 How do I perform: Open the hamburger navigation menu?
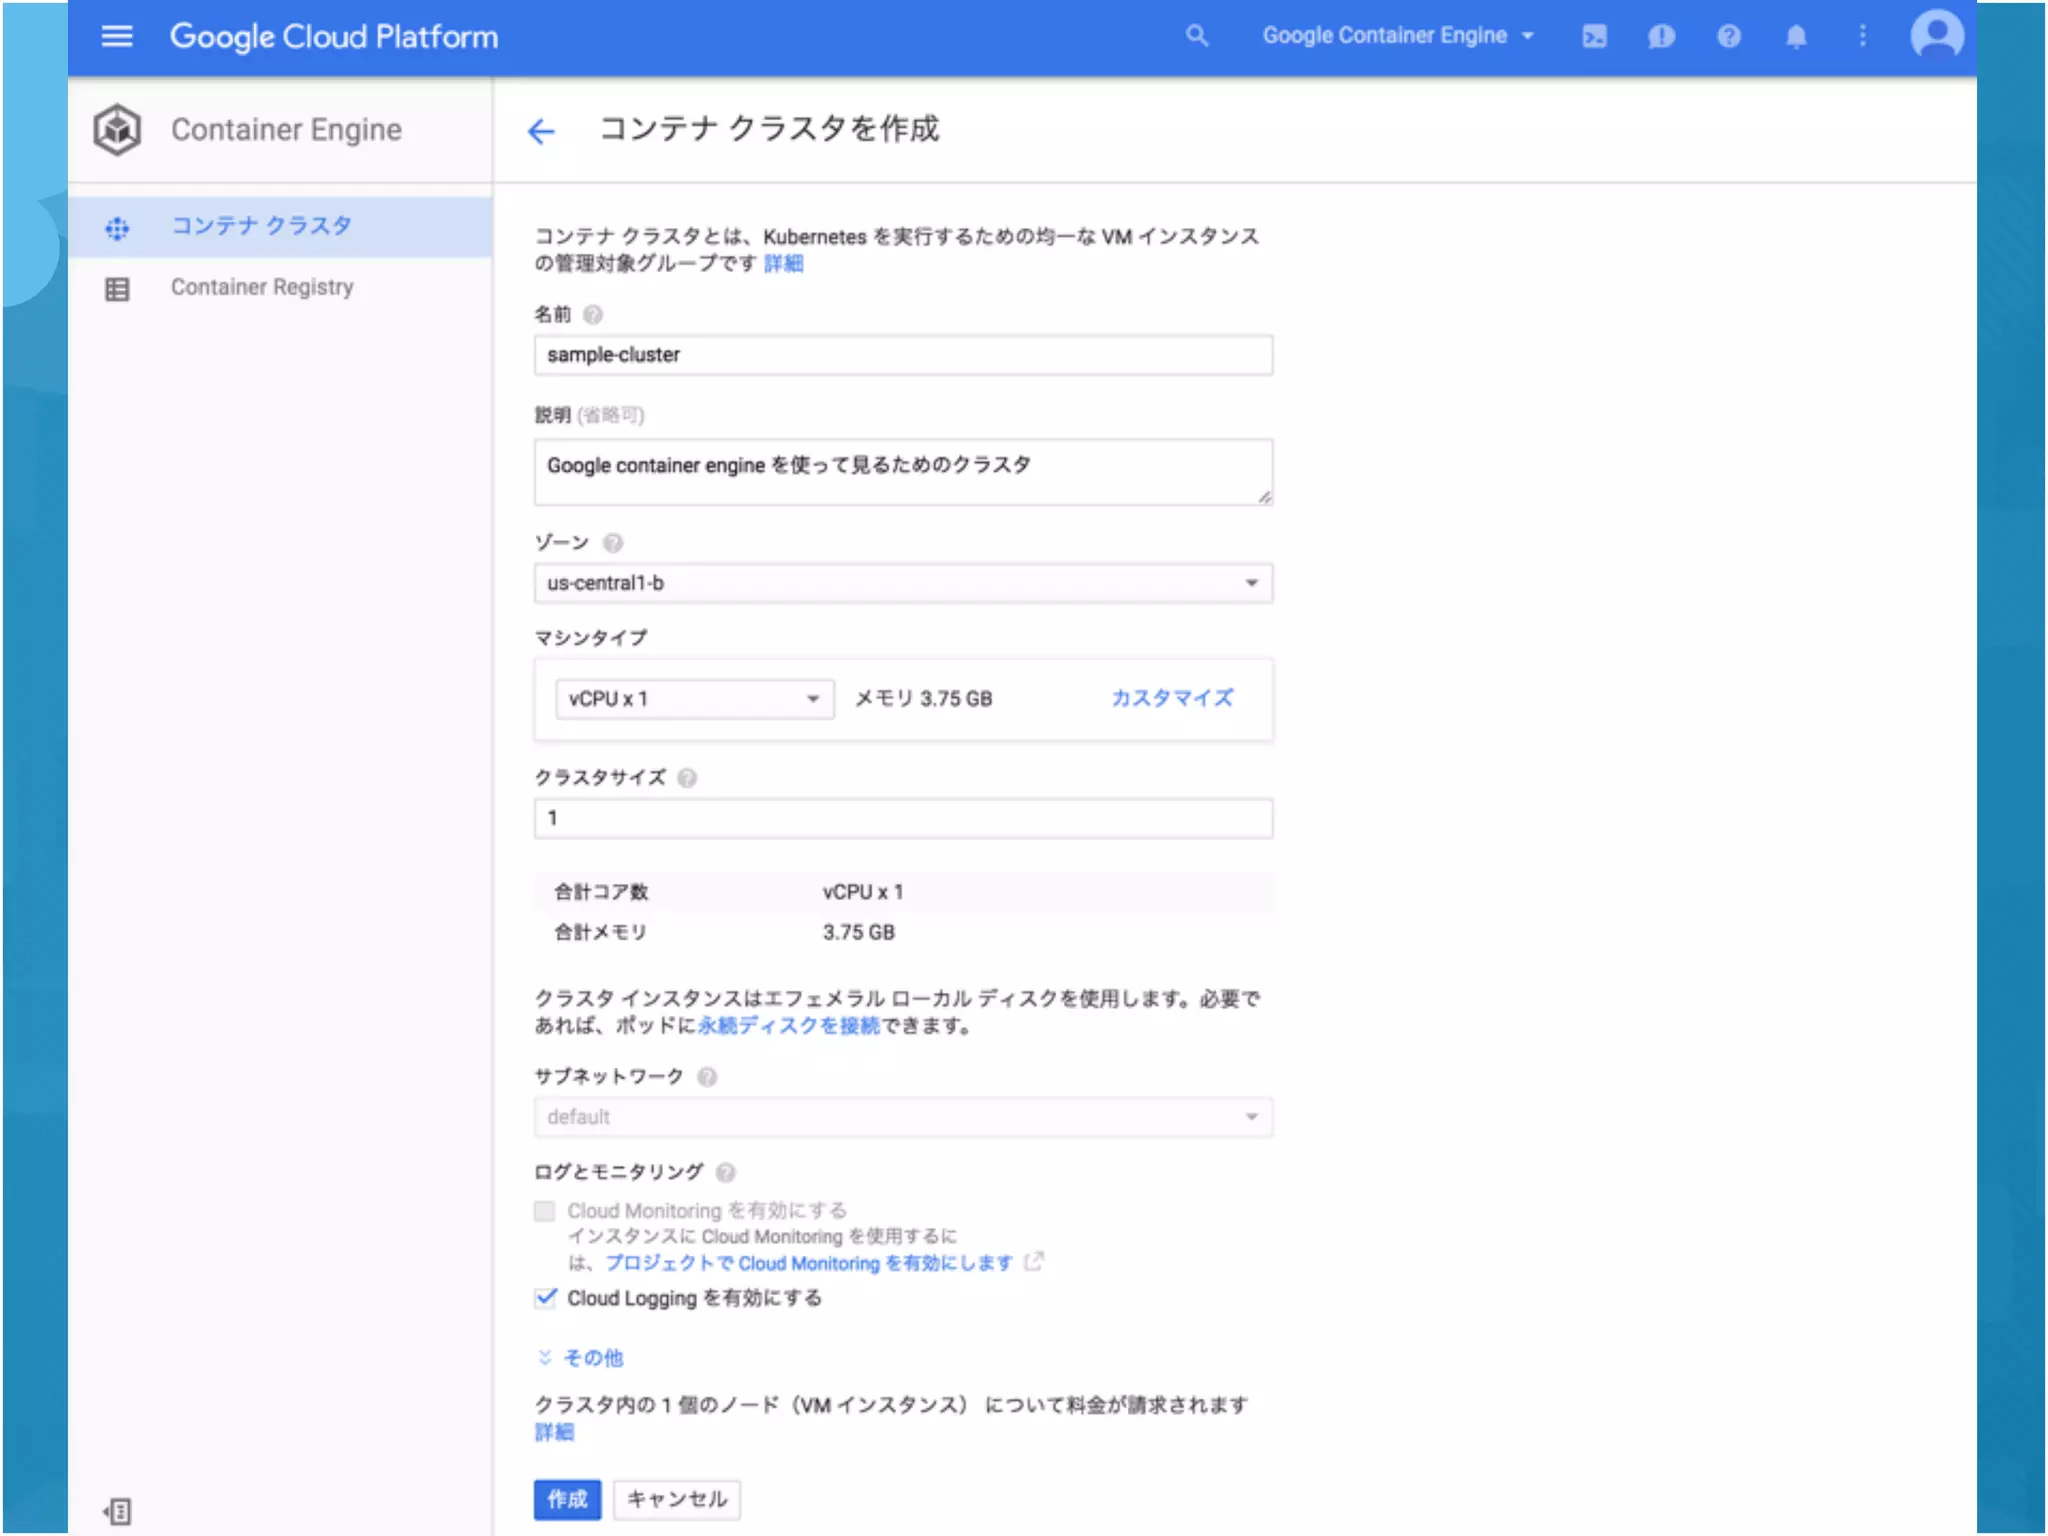[117, 37]
